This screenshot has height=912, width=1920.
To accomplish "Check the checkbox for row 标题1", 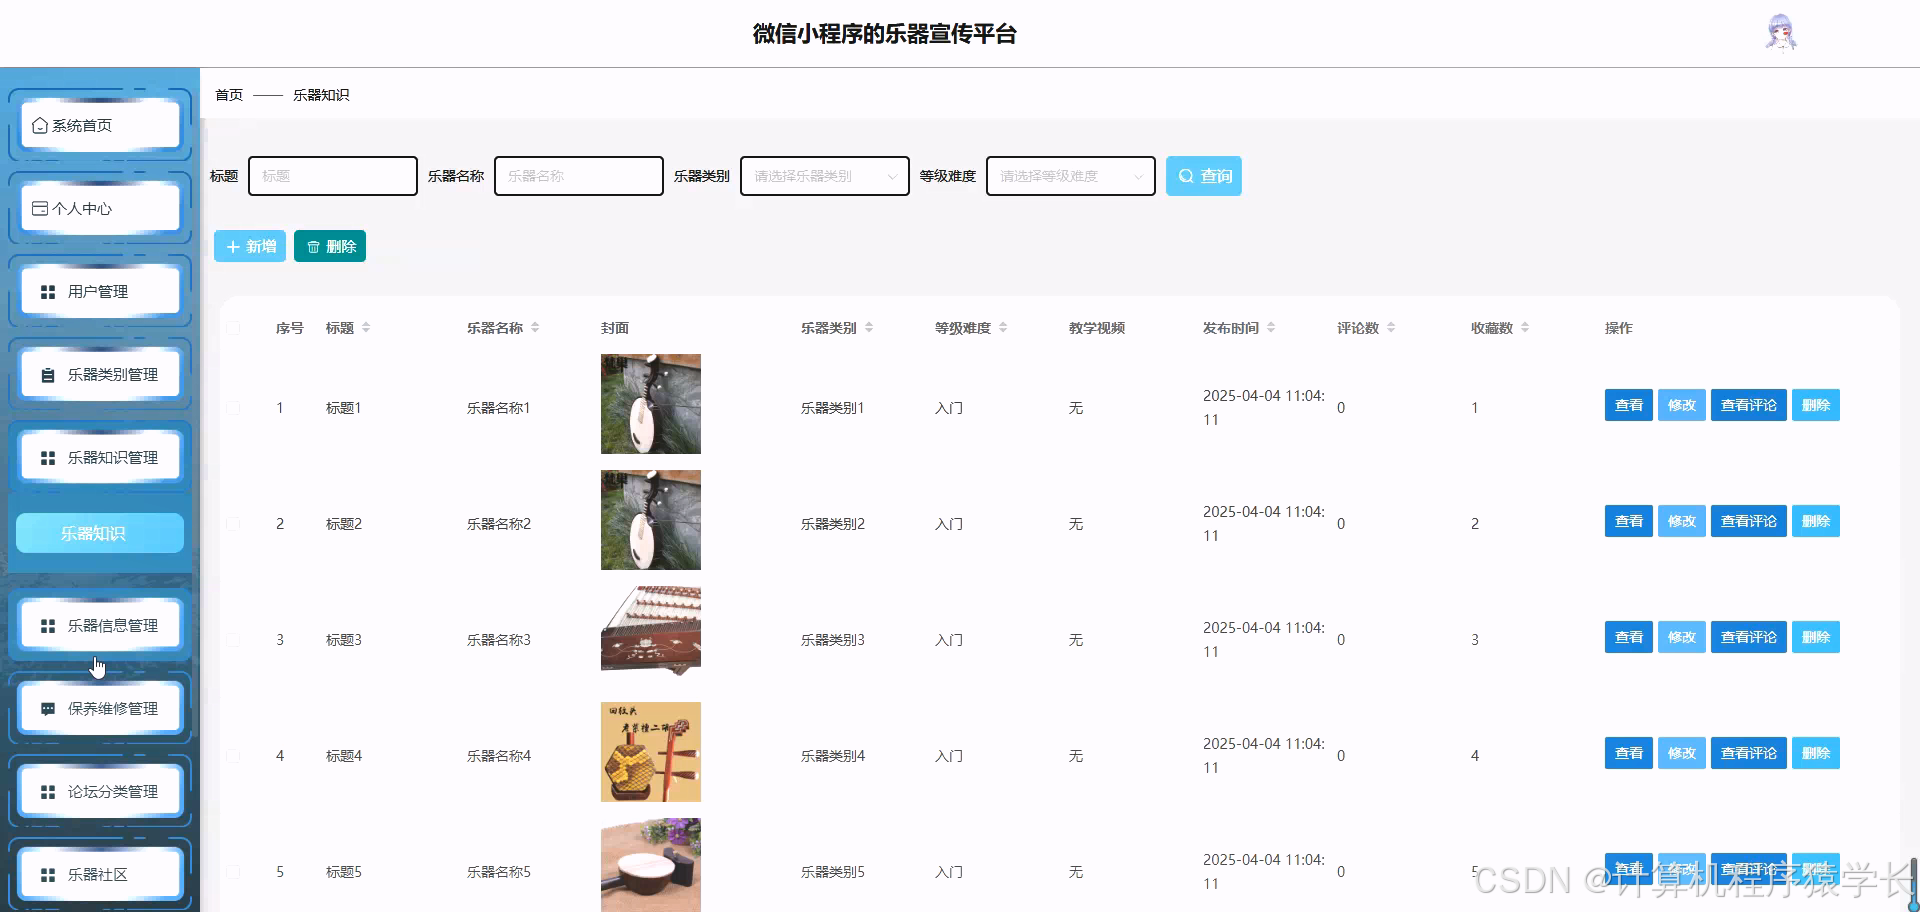I will click(235, 407).
